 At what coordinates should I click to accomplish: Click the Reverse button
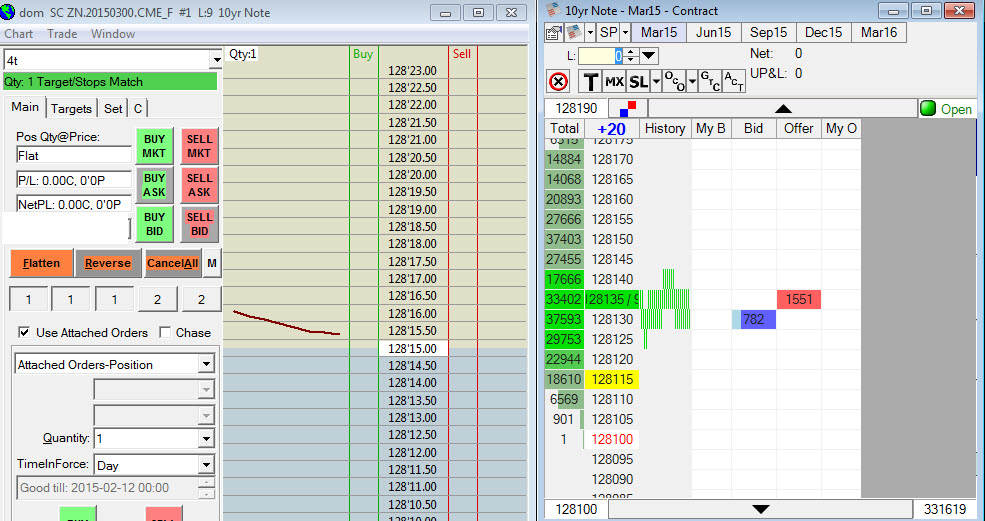tap(107, 263)
